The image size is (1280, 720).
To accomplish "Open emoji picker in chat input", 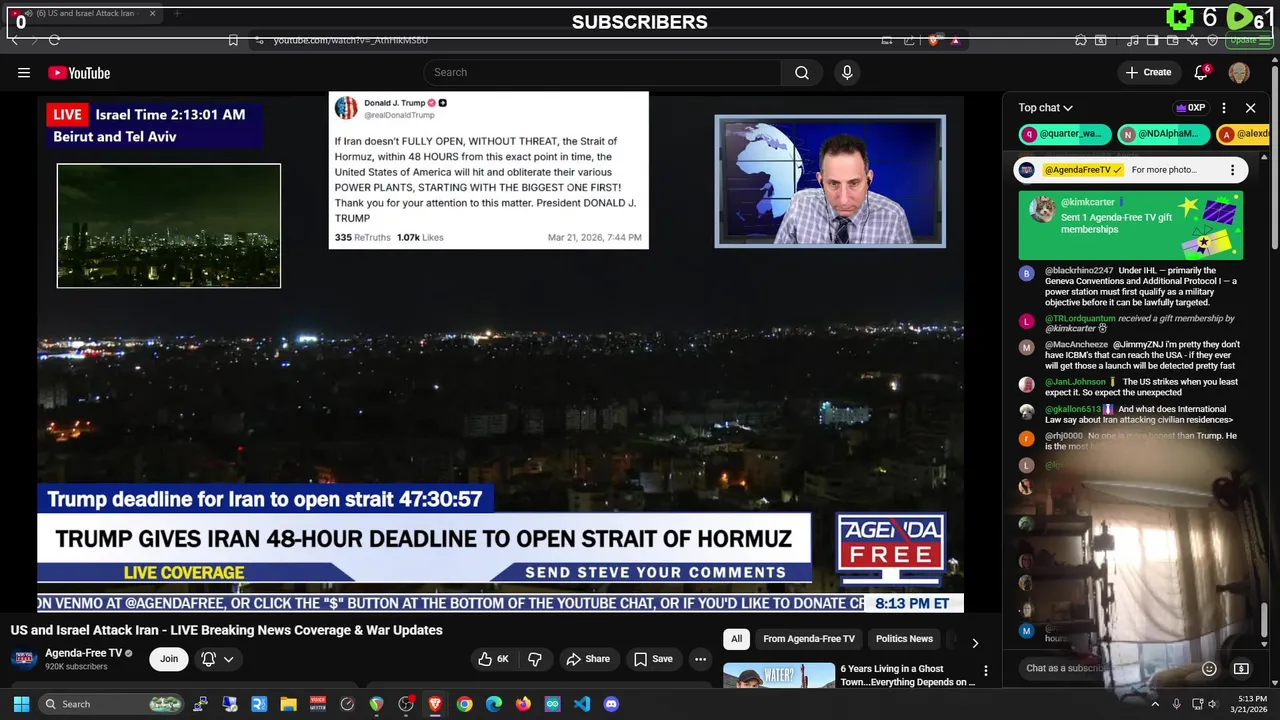I will [1209, 668].
